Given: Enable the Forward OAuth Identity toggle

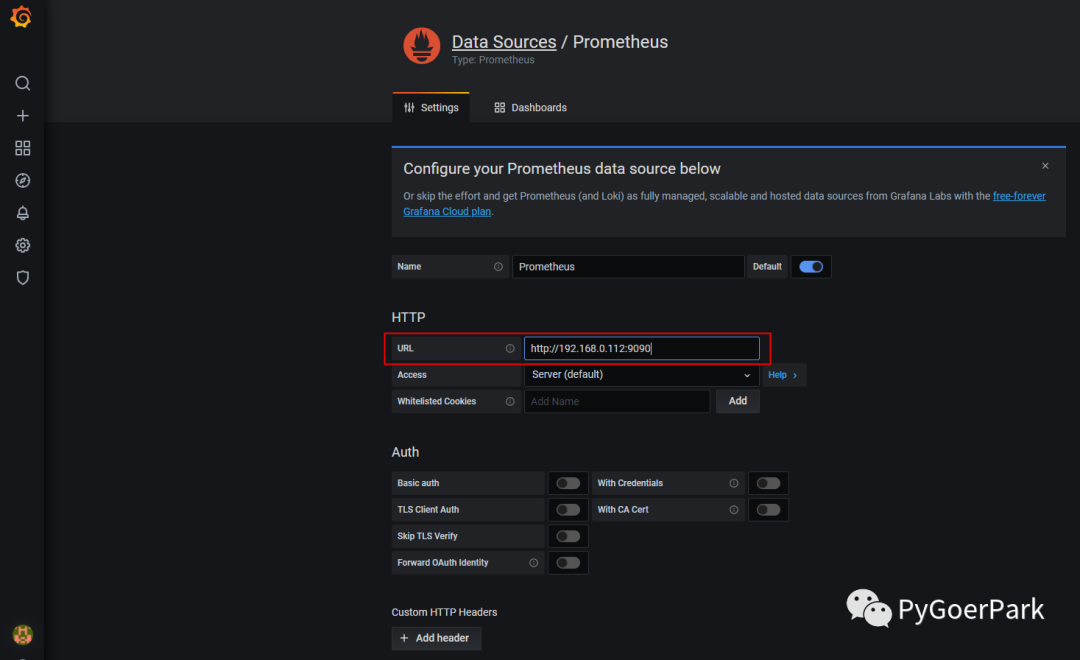Looking at the screenshot, I should 568,563.
